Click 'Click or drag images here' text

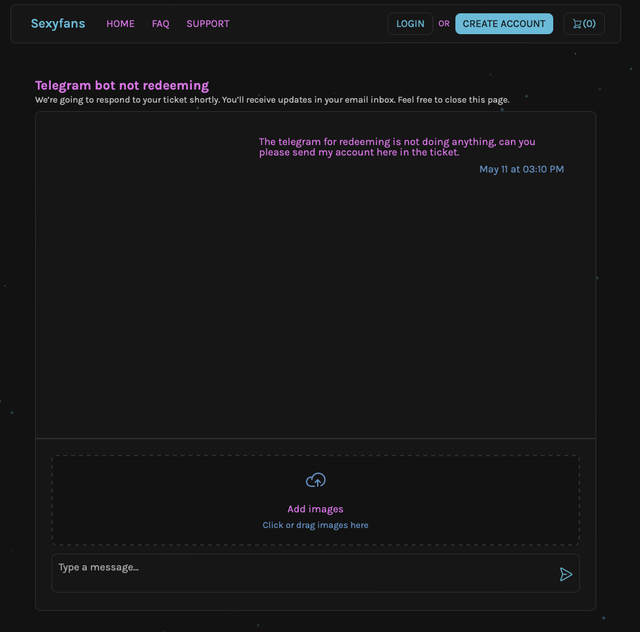click(x=316, y=525)
